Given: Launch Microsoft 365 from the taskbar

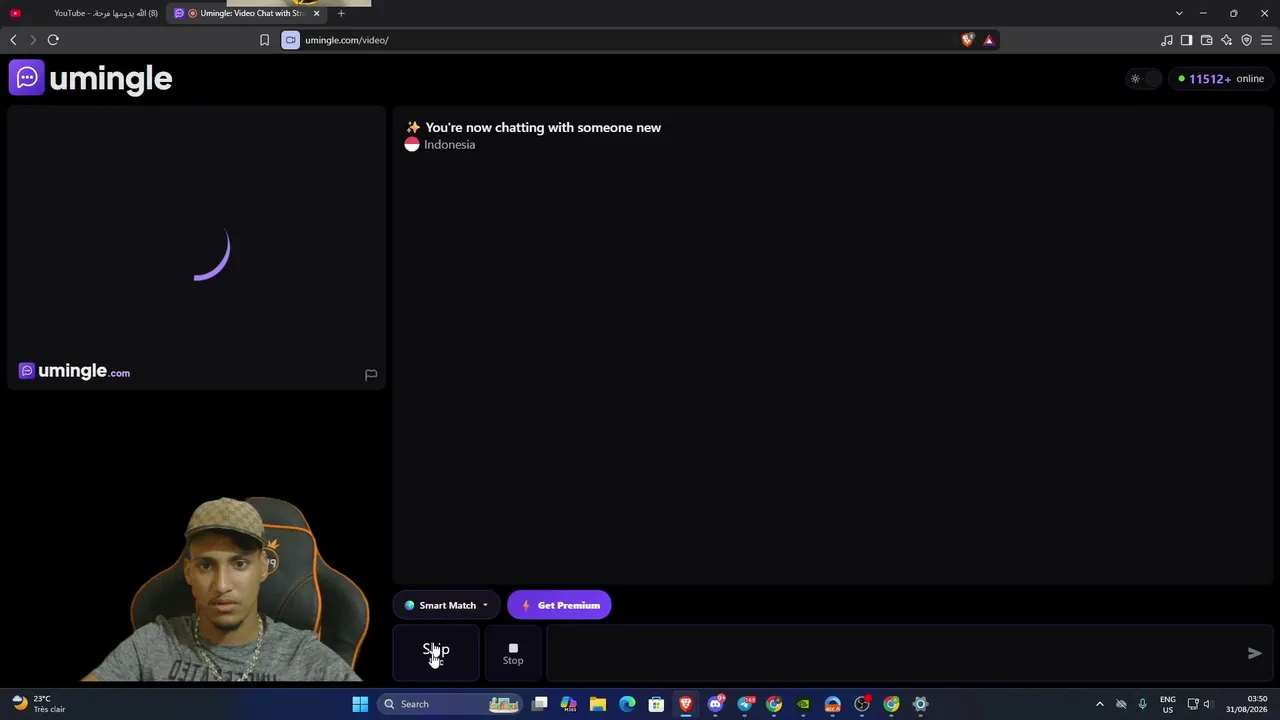Looking at the screenshot, I should point(569,704).
